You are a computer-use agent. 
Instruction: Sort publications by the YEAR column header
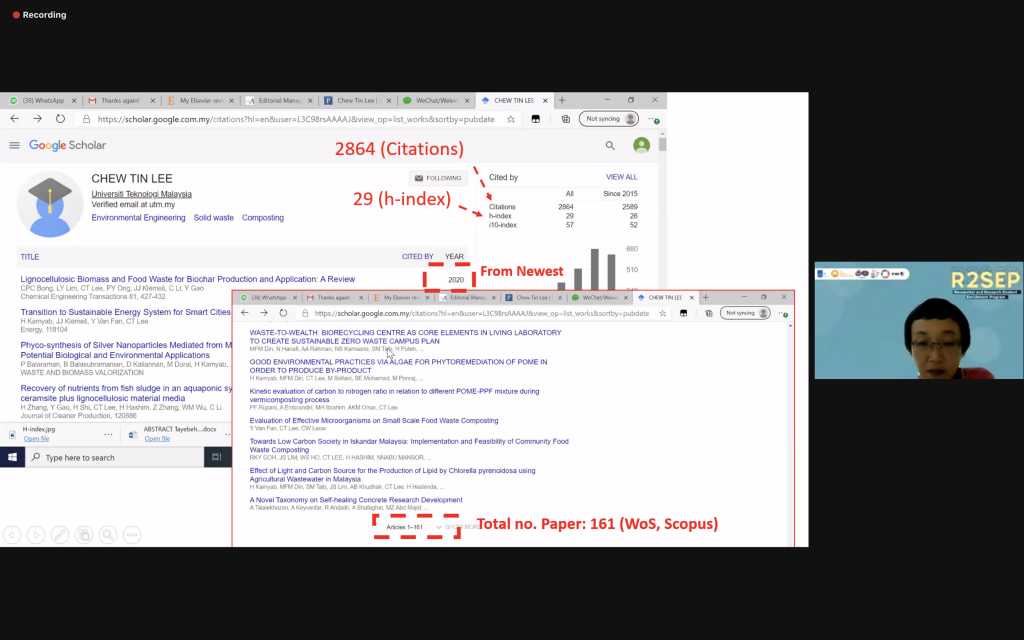tap(454, 257)
